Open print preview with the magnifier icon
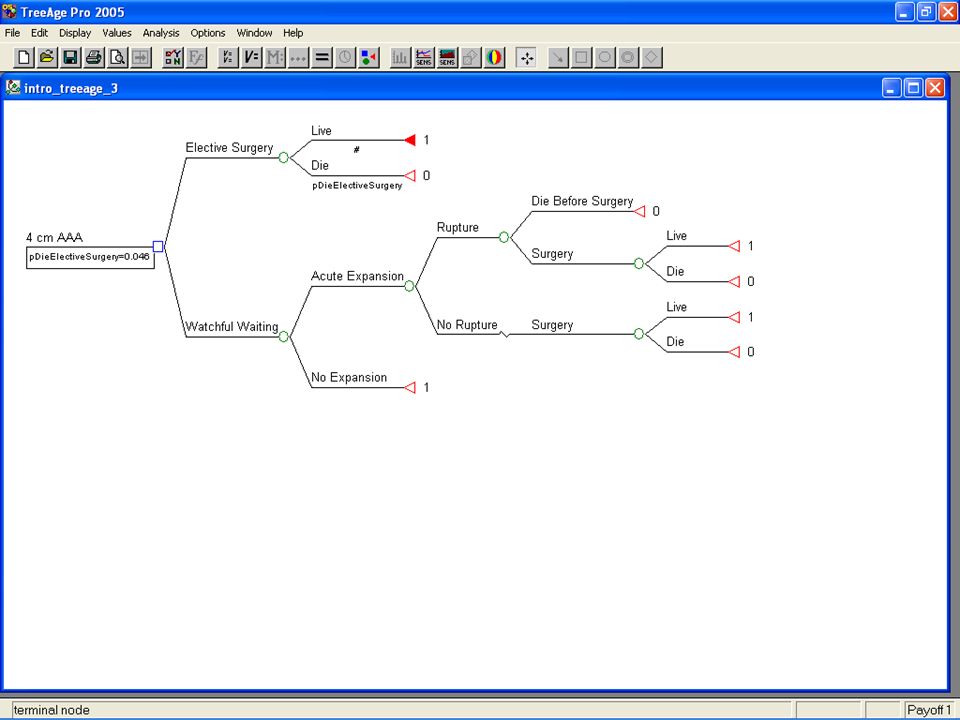This screenshot has width=960, height=720. click(x=117, y=58)
